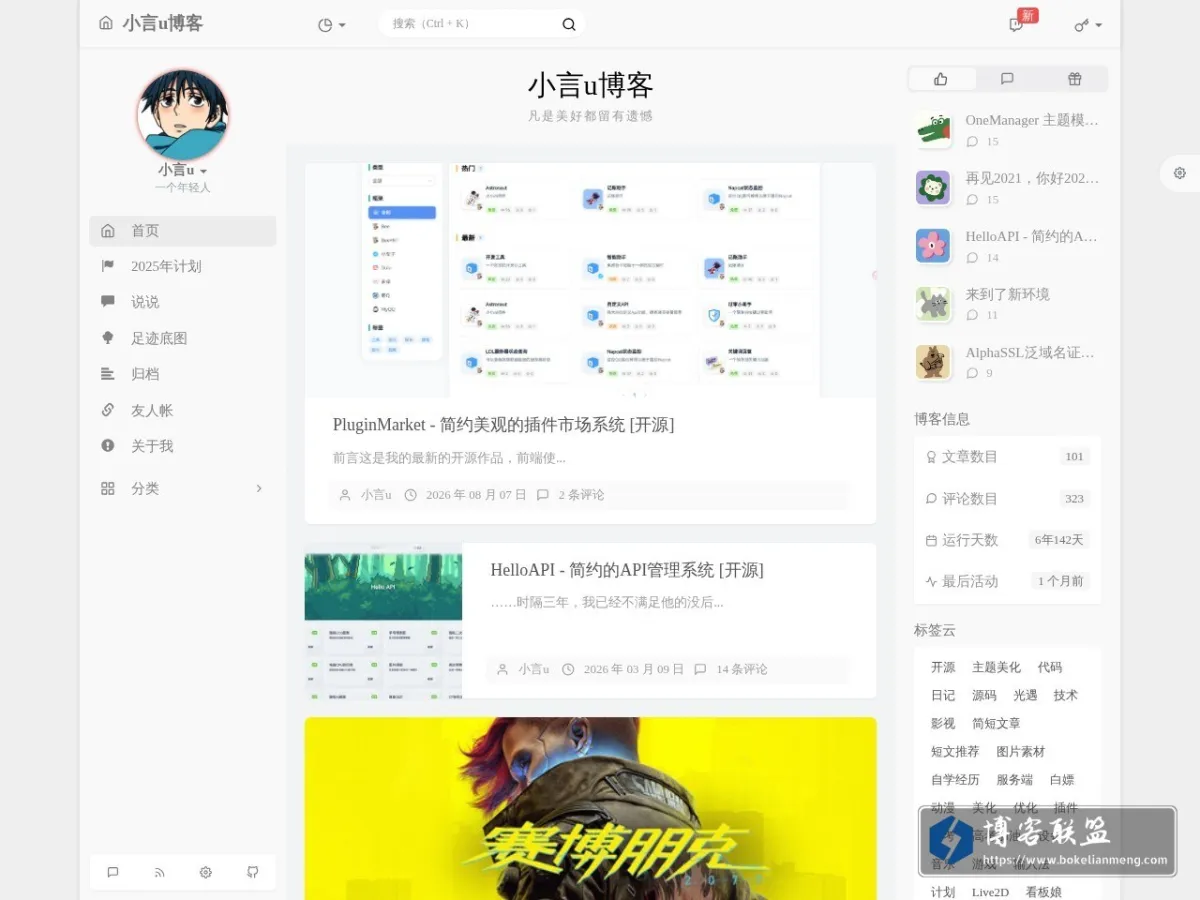This screenshot has height=900, width=1200.
Task: Select the gift icon tab
Action: (x=1075, y=79)
